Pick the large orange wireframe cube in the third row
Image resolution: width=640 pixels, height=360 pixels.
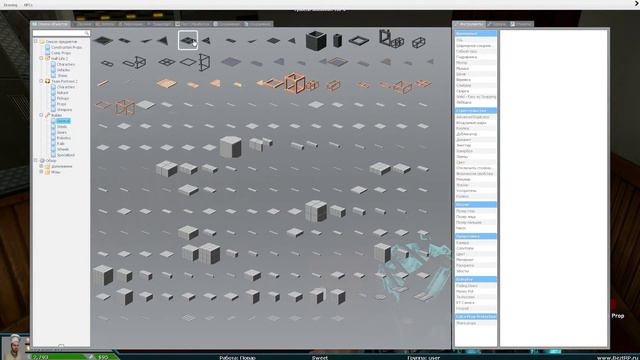pyautogui.click(x=295, y=83)
